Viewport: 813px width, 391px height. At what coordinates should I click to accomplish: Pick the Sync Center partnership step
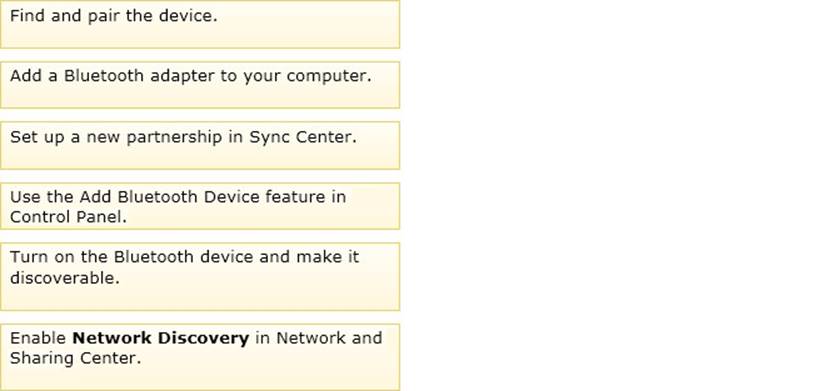[x=200, y=145]
